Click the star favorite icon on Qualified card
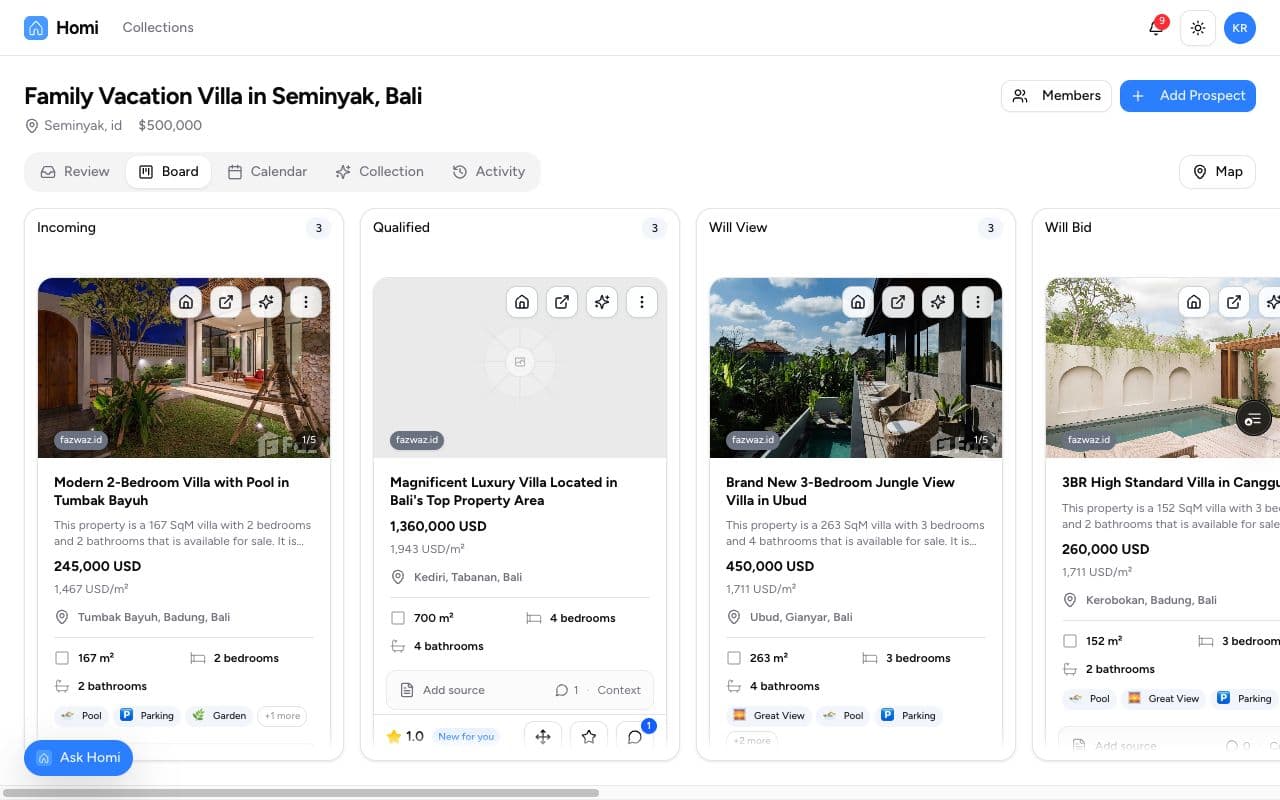Image resolution: width=1280 pixels, height=800 pixels. (589, 737)
